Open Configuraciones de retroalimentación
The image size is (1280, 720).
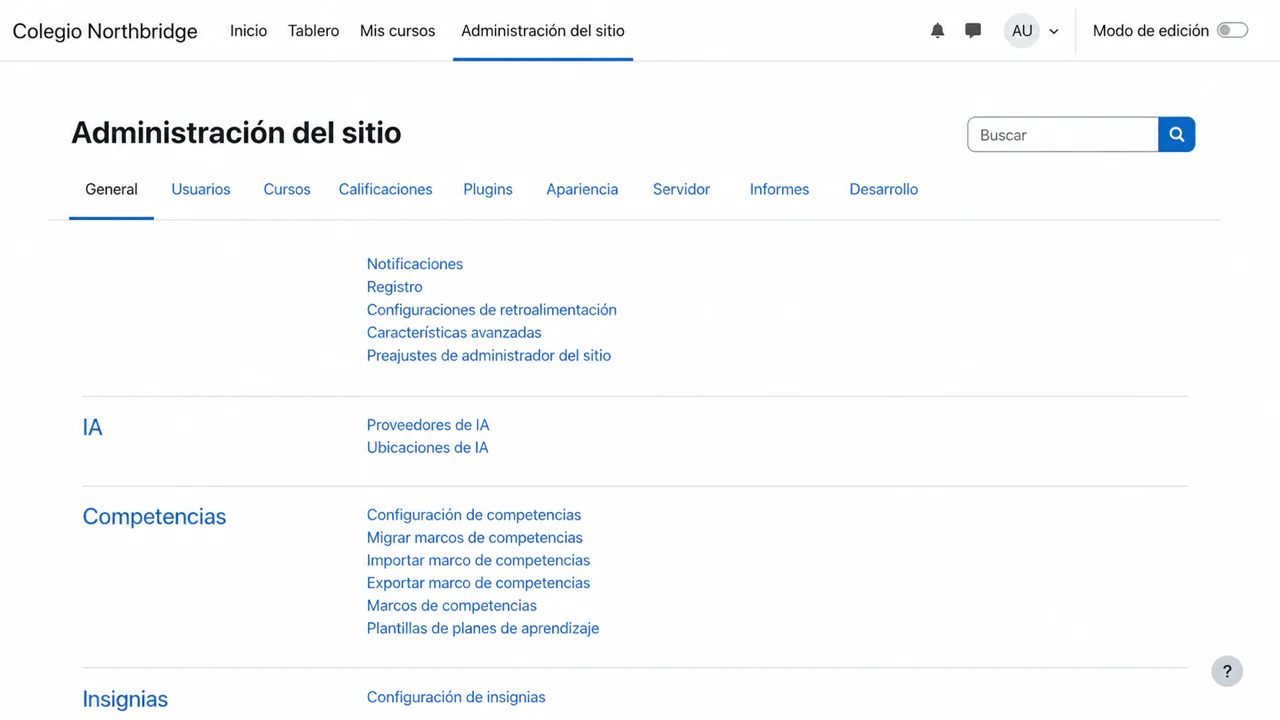[x=492, y=310]
